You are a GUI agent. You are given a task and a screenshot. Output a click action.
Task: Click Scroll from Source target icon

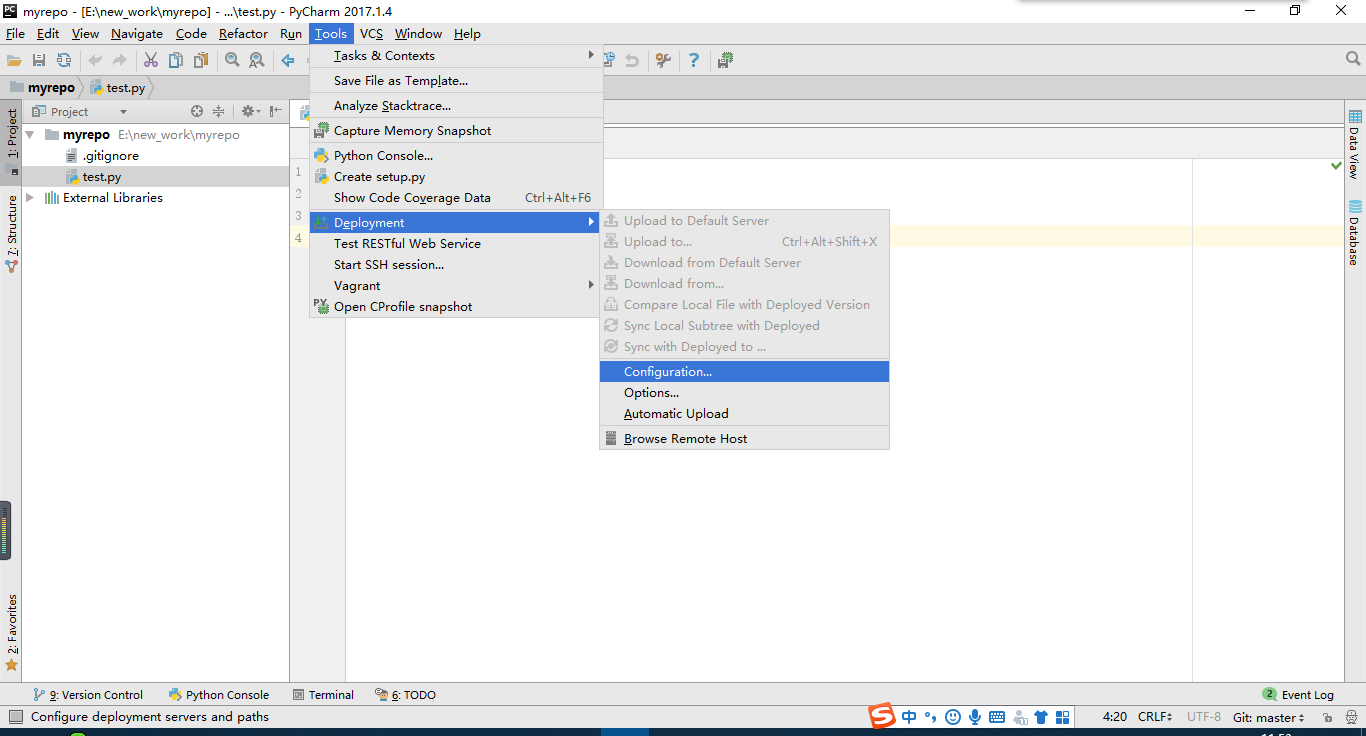[197, 112]
